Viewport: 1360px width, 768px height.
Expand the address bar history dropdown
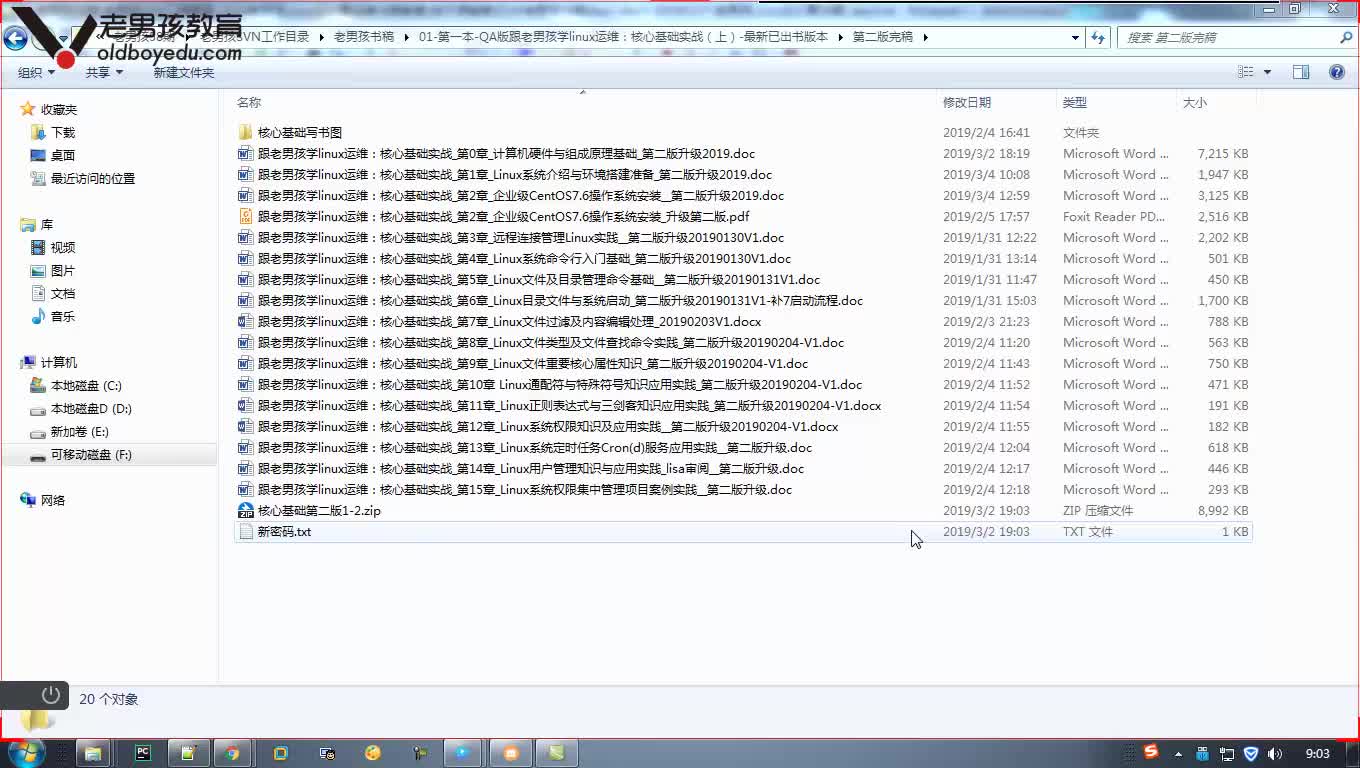tap(1075, 37)
